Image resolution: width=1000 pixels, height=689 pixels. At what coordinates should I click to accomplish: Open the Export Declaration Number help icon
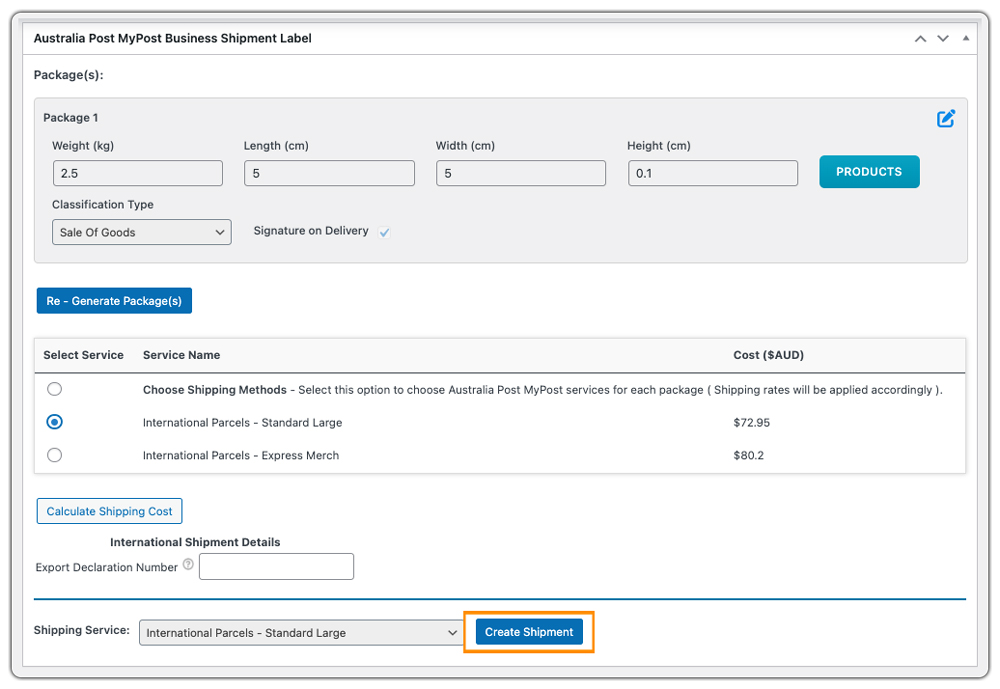point(188,564)
